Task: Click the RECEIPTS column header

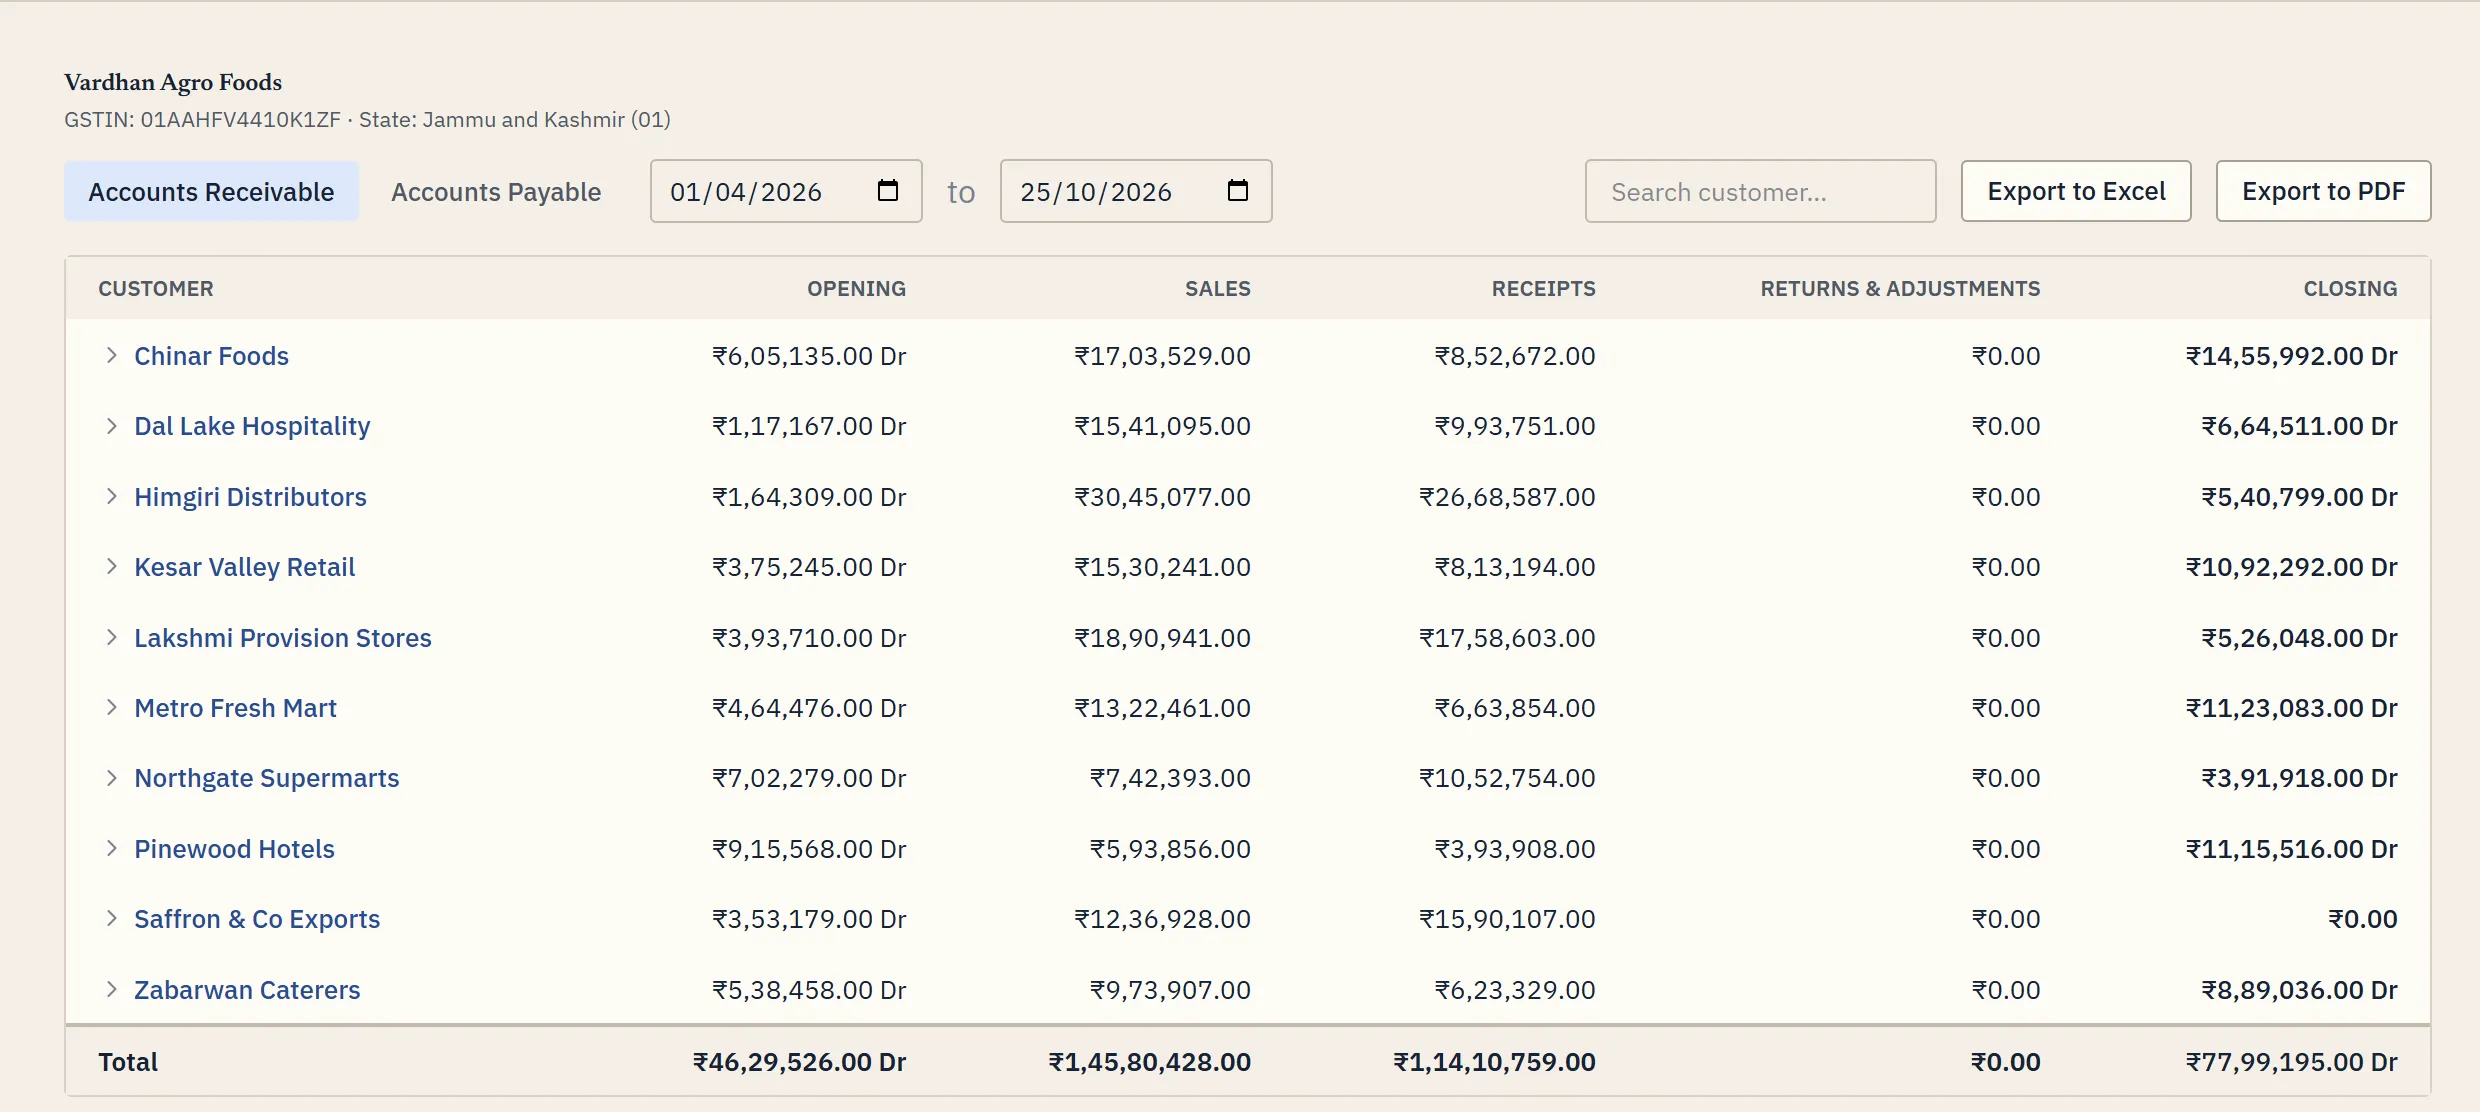Action: pos(1544,288)
